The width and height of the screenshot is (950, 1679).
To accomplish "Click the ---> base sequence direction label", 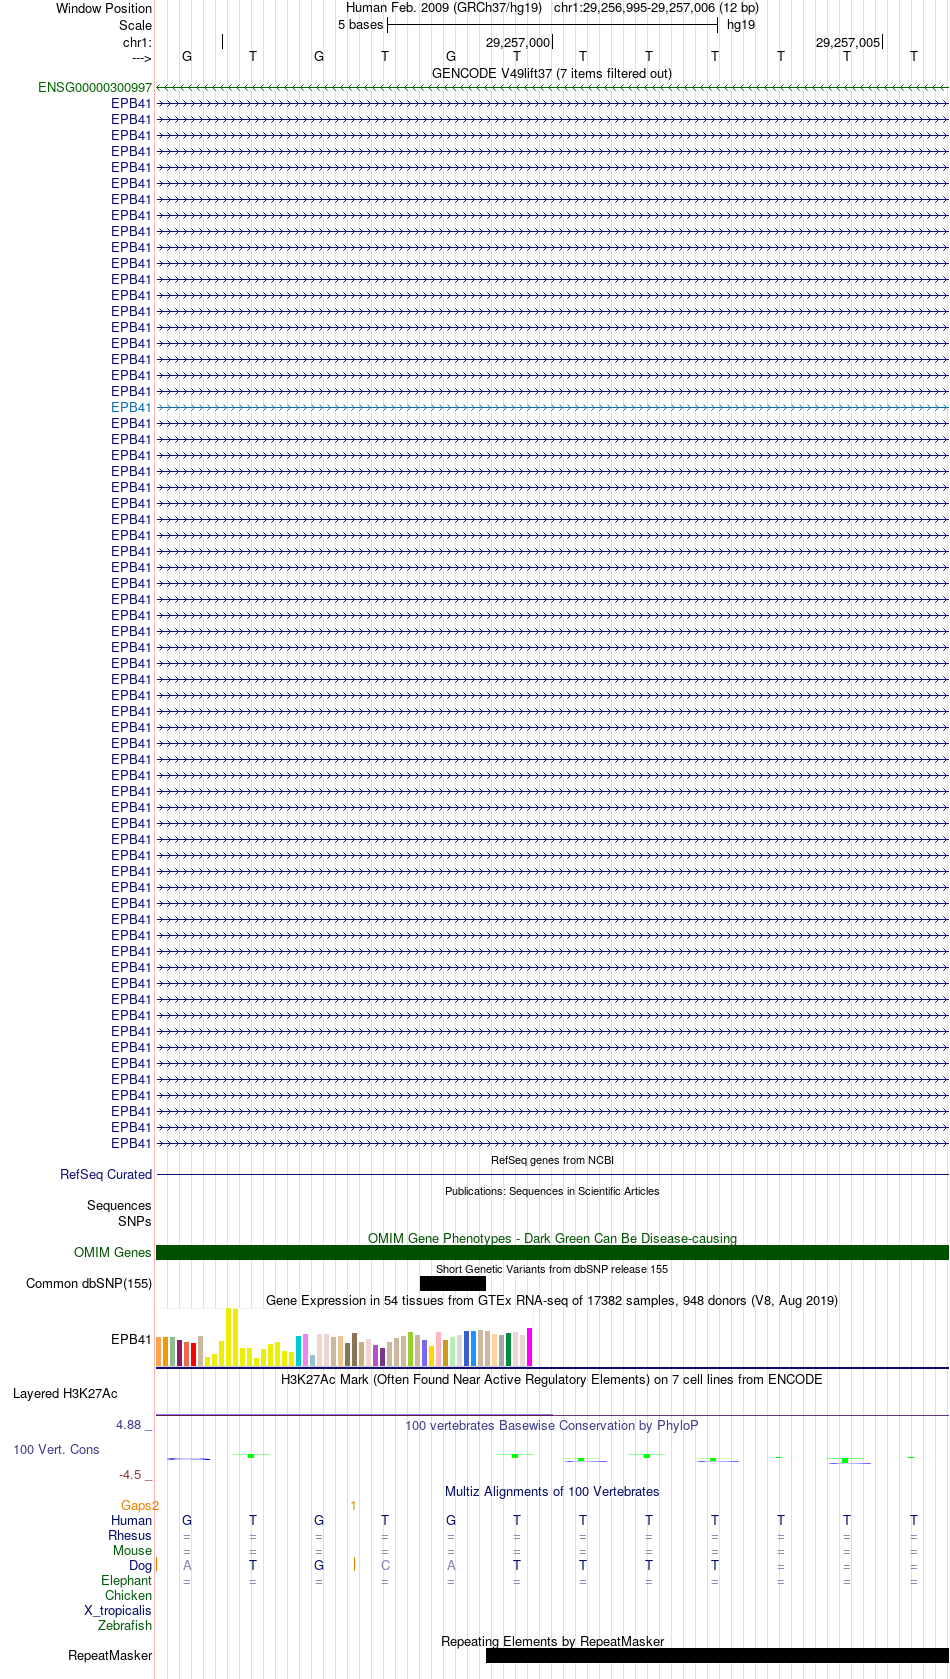I will 140,57.
